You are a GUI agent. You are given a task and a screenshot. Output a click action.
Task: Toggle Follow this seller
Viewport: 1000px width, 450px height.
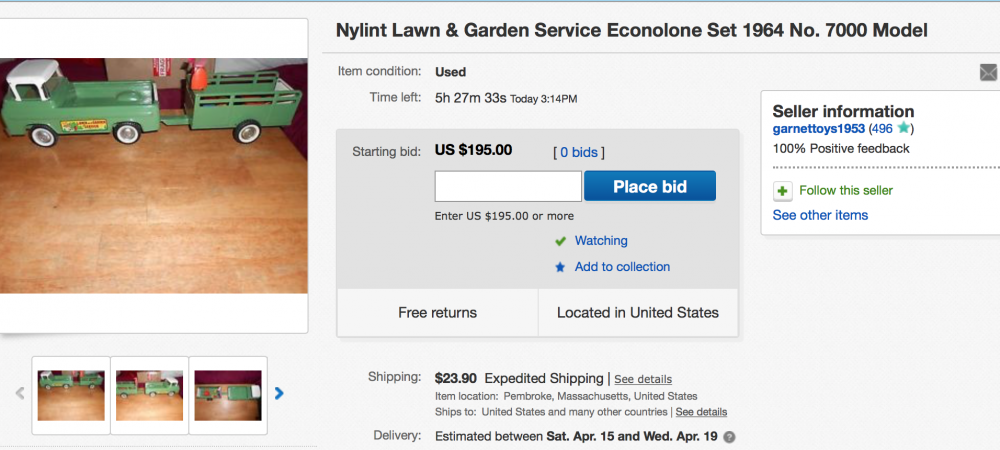(x=845, y=190)
